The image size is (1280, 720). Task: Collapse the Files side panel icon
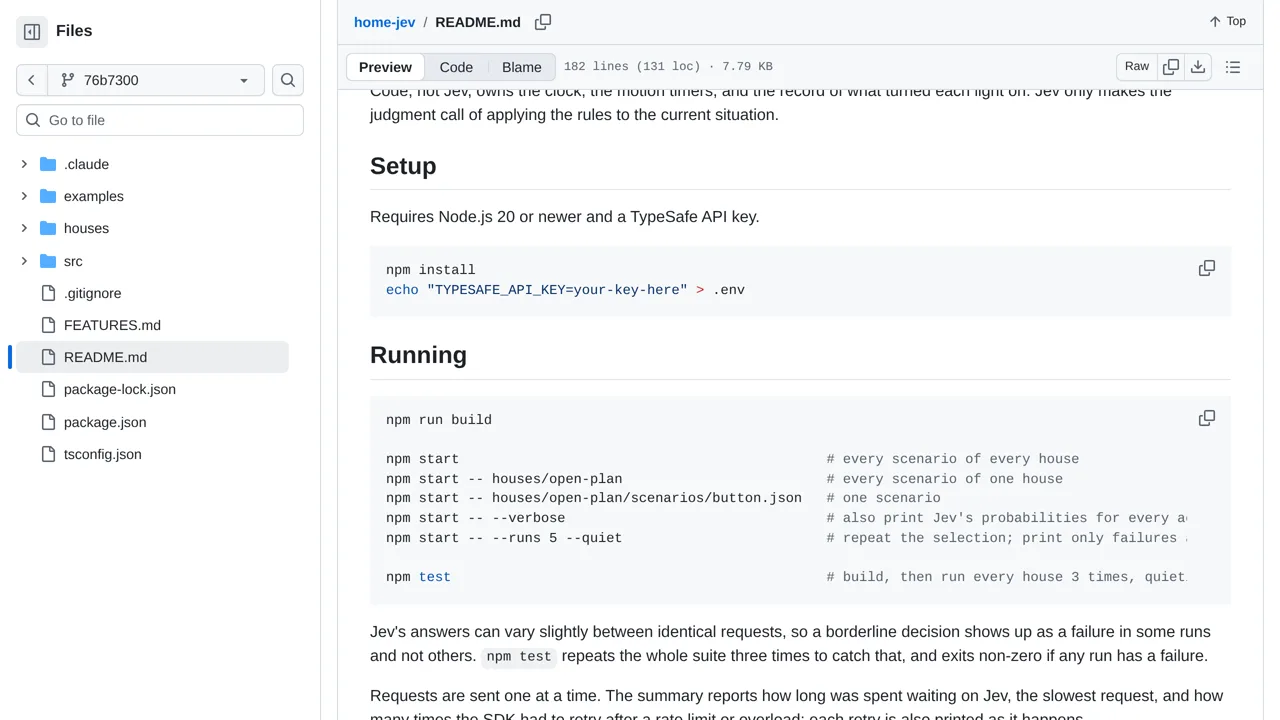coord(32,32)
